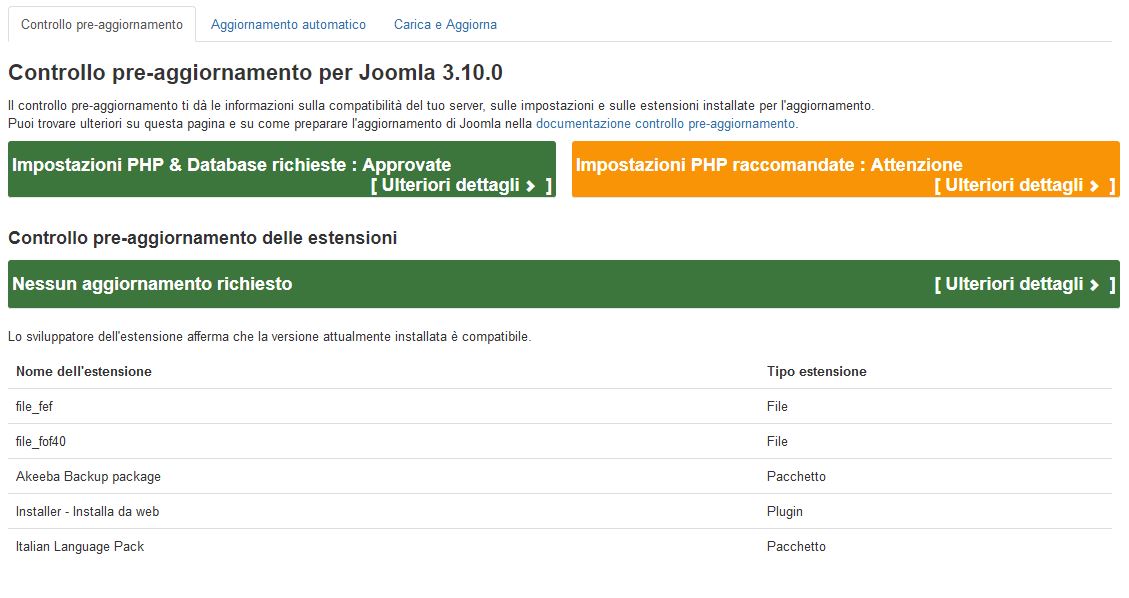Open the 'Carica e Aggiorna' tab
The width and height of the screenshot is (1129, 598).
tap(444, 24)
